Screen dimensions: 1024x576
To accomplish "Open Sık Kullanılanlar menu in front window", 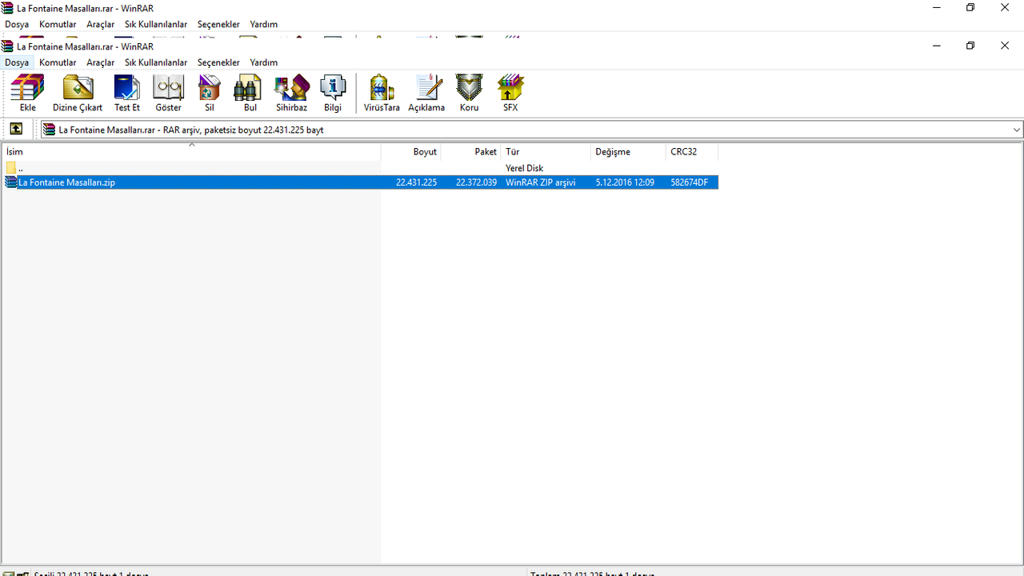I will (x=156, y=63).
